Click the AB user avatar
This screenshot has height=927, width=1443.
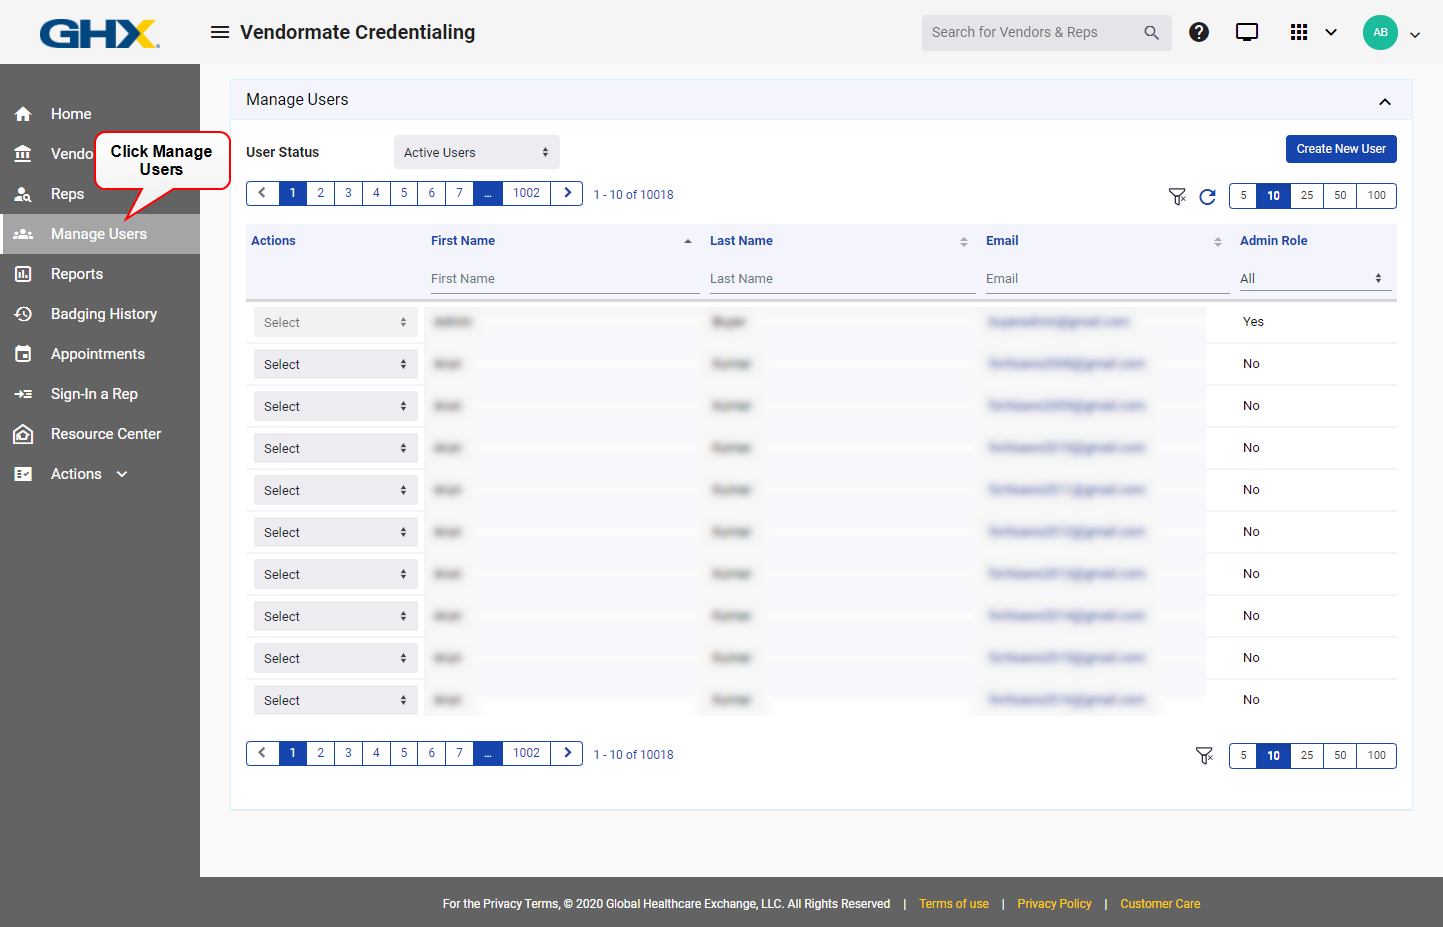click(1380, 32)
